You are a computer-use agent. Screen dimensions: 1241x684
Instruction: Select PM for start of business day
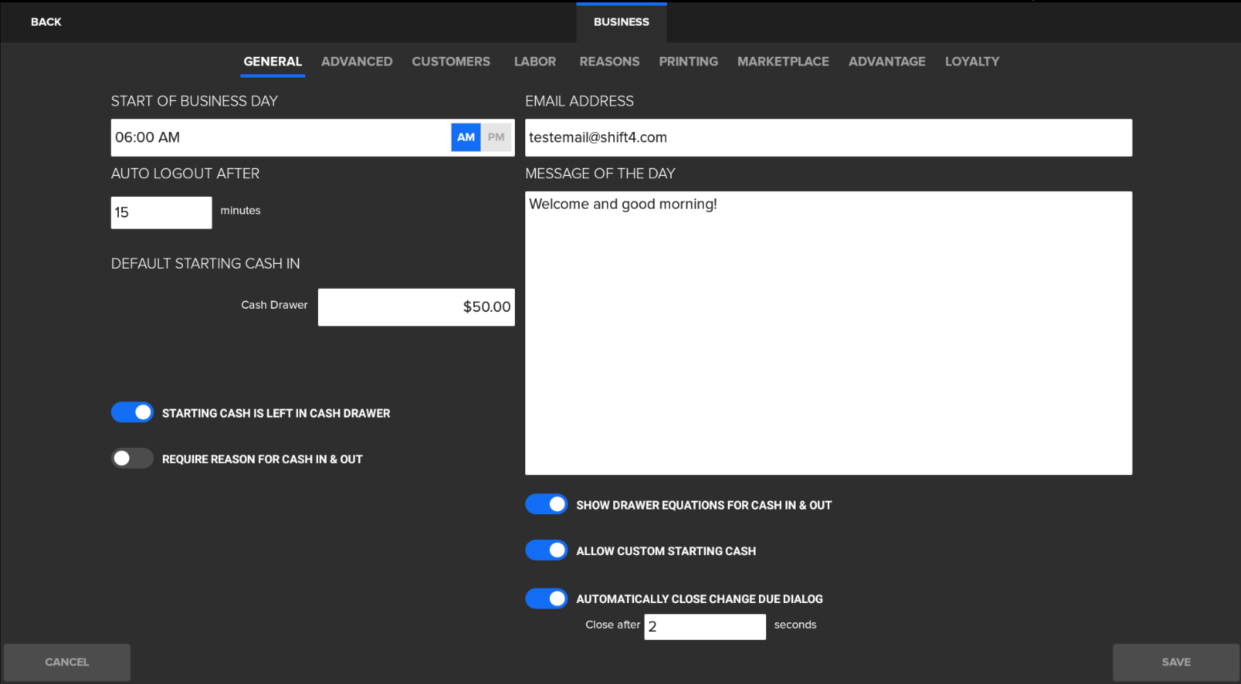pyautogui.click(x=496, y=138)
